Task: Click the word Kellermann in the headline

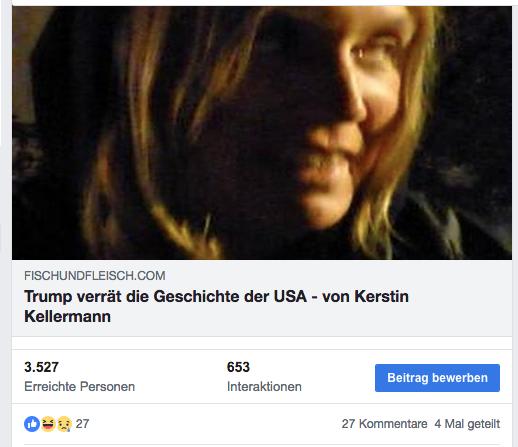Action: point(67,316)
